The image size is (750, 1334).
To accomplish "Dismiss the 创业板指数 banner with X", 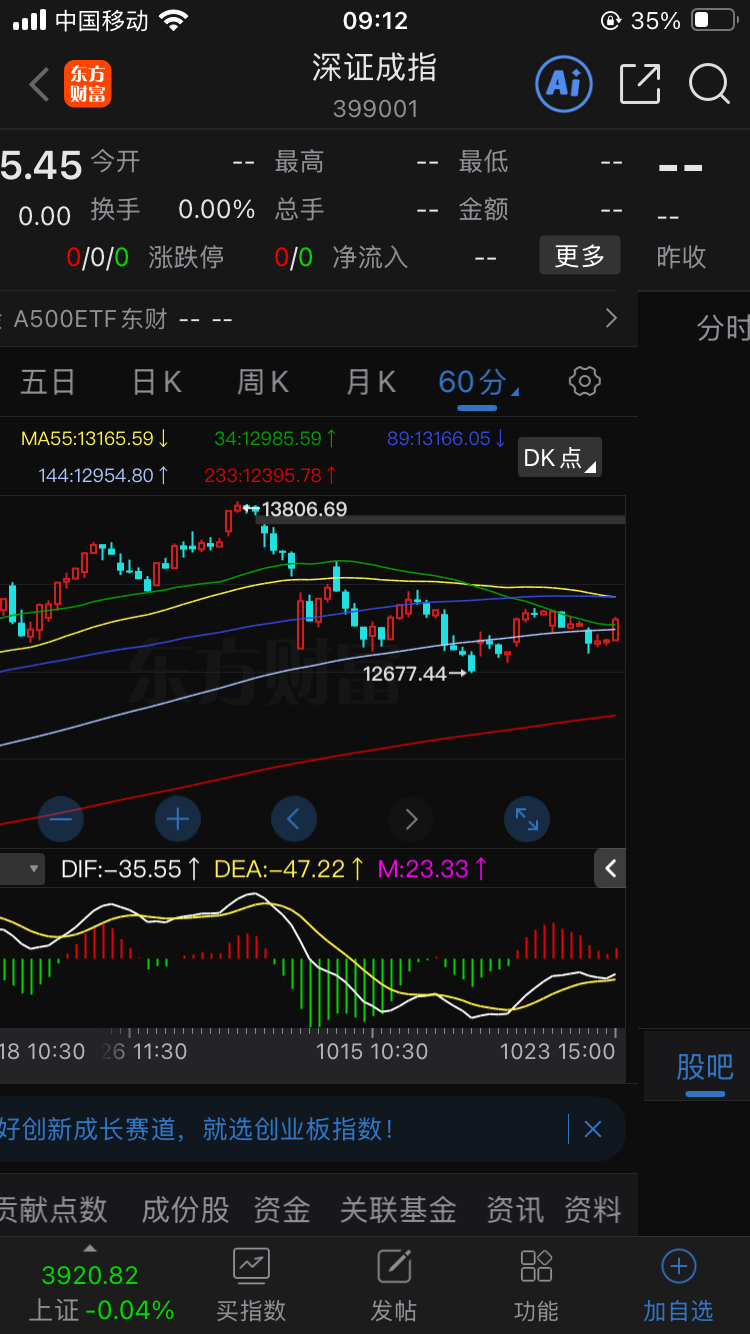I will click(x=593, y=1130).
